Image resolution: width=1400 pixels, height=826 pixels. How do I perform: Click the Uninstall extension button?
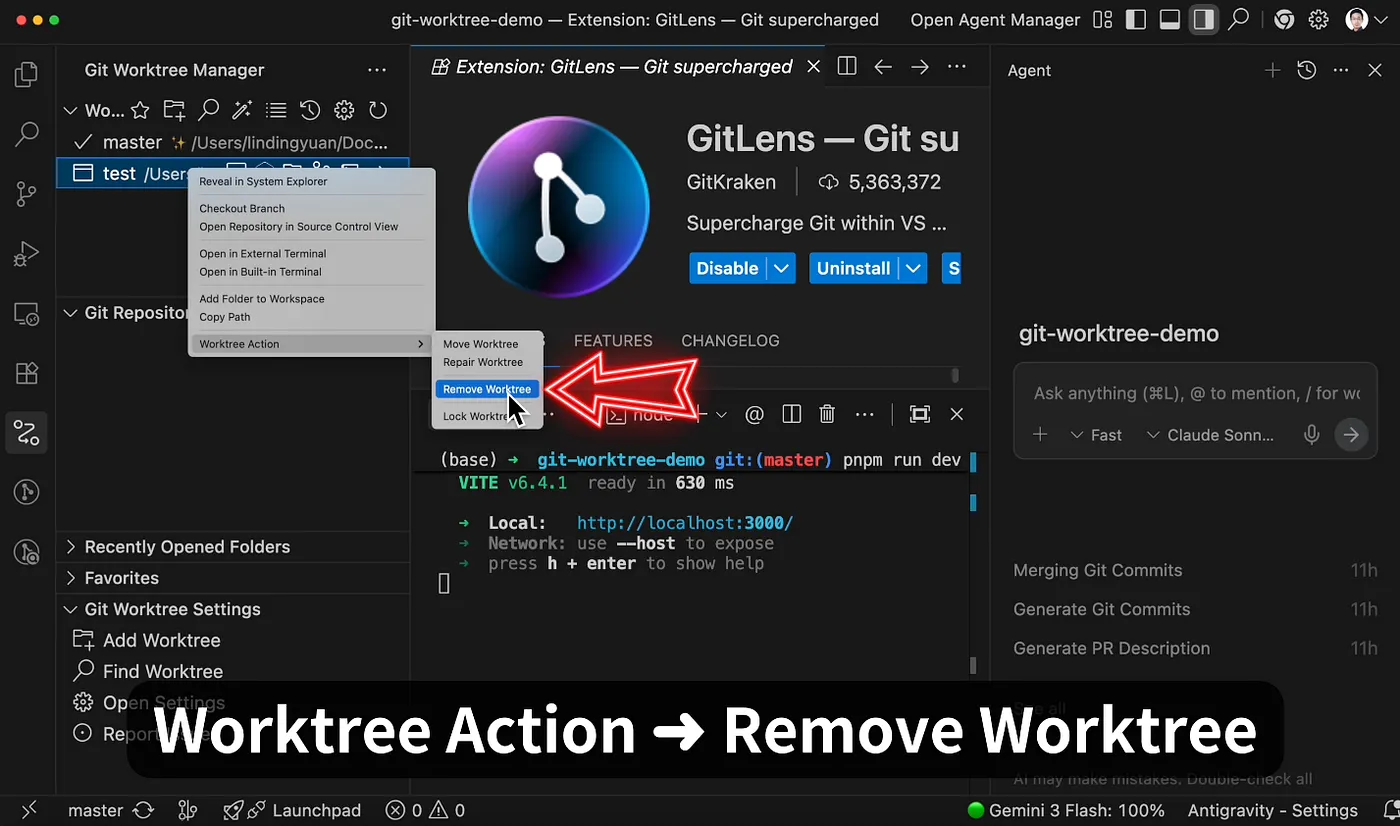853,268
